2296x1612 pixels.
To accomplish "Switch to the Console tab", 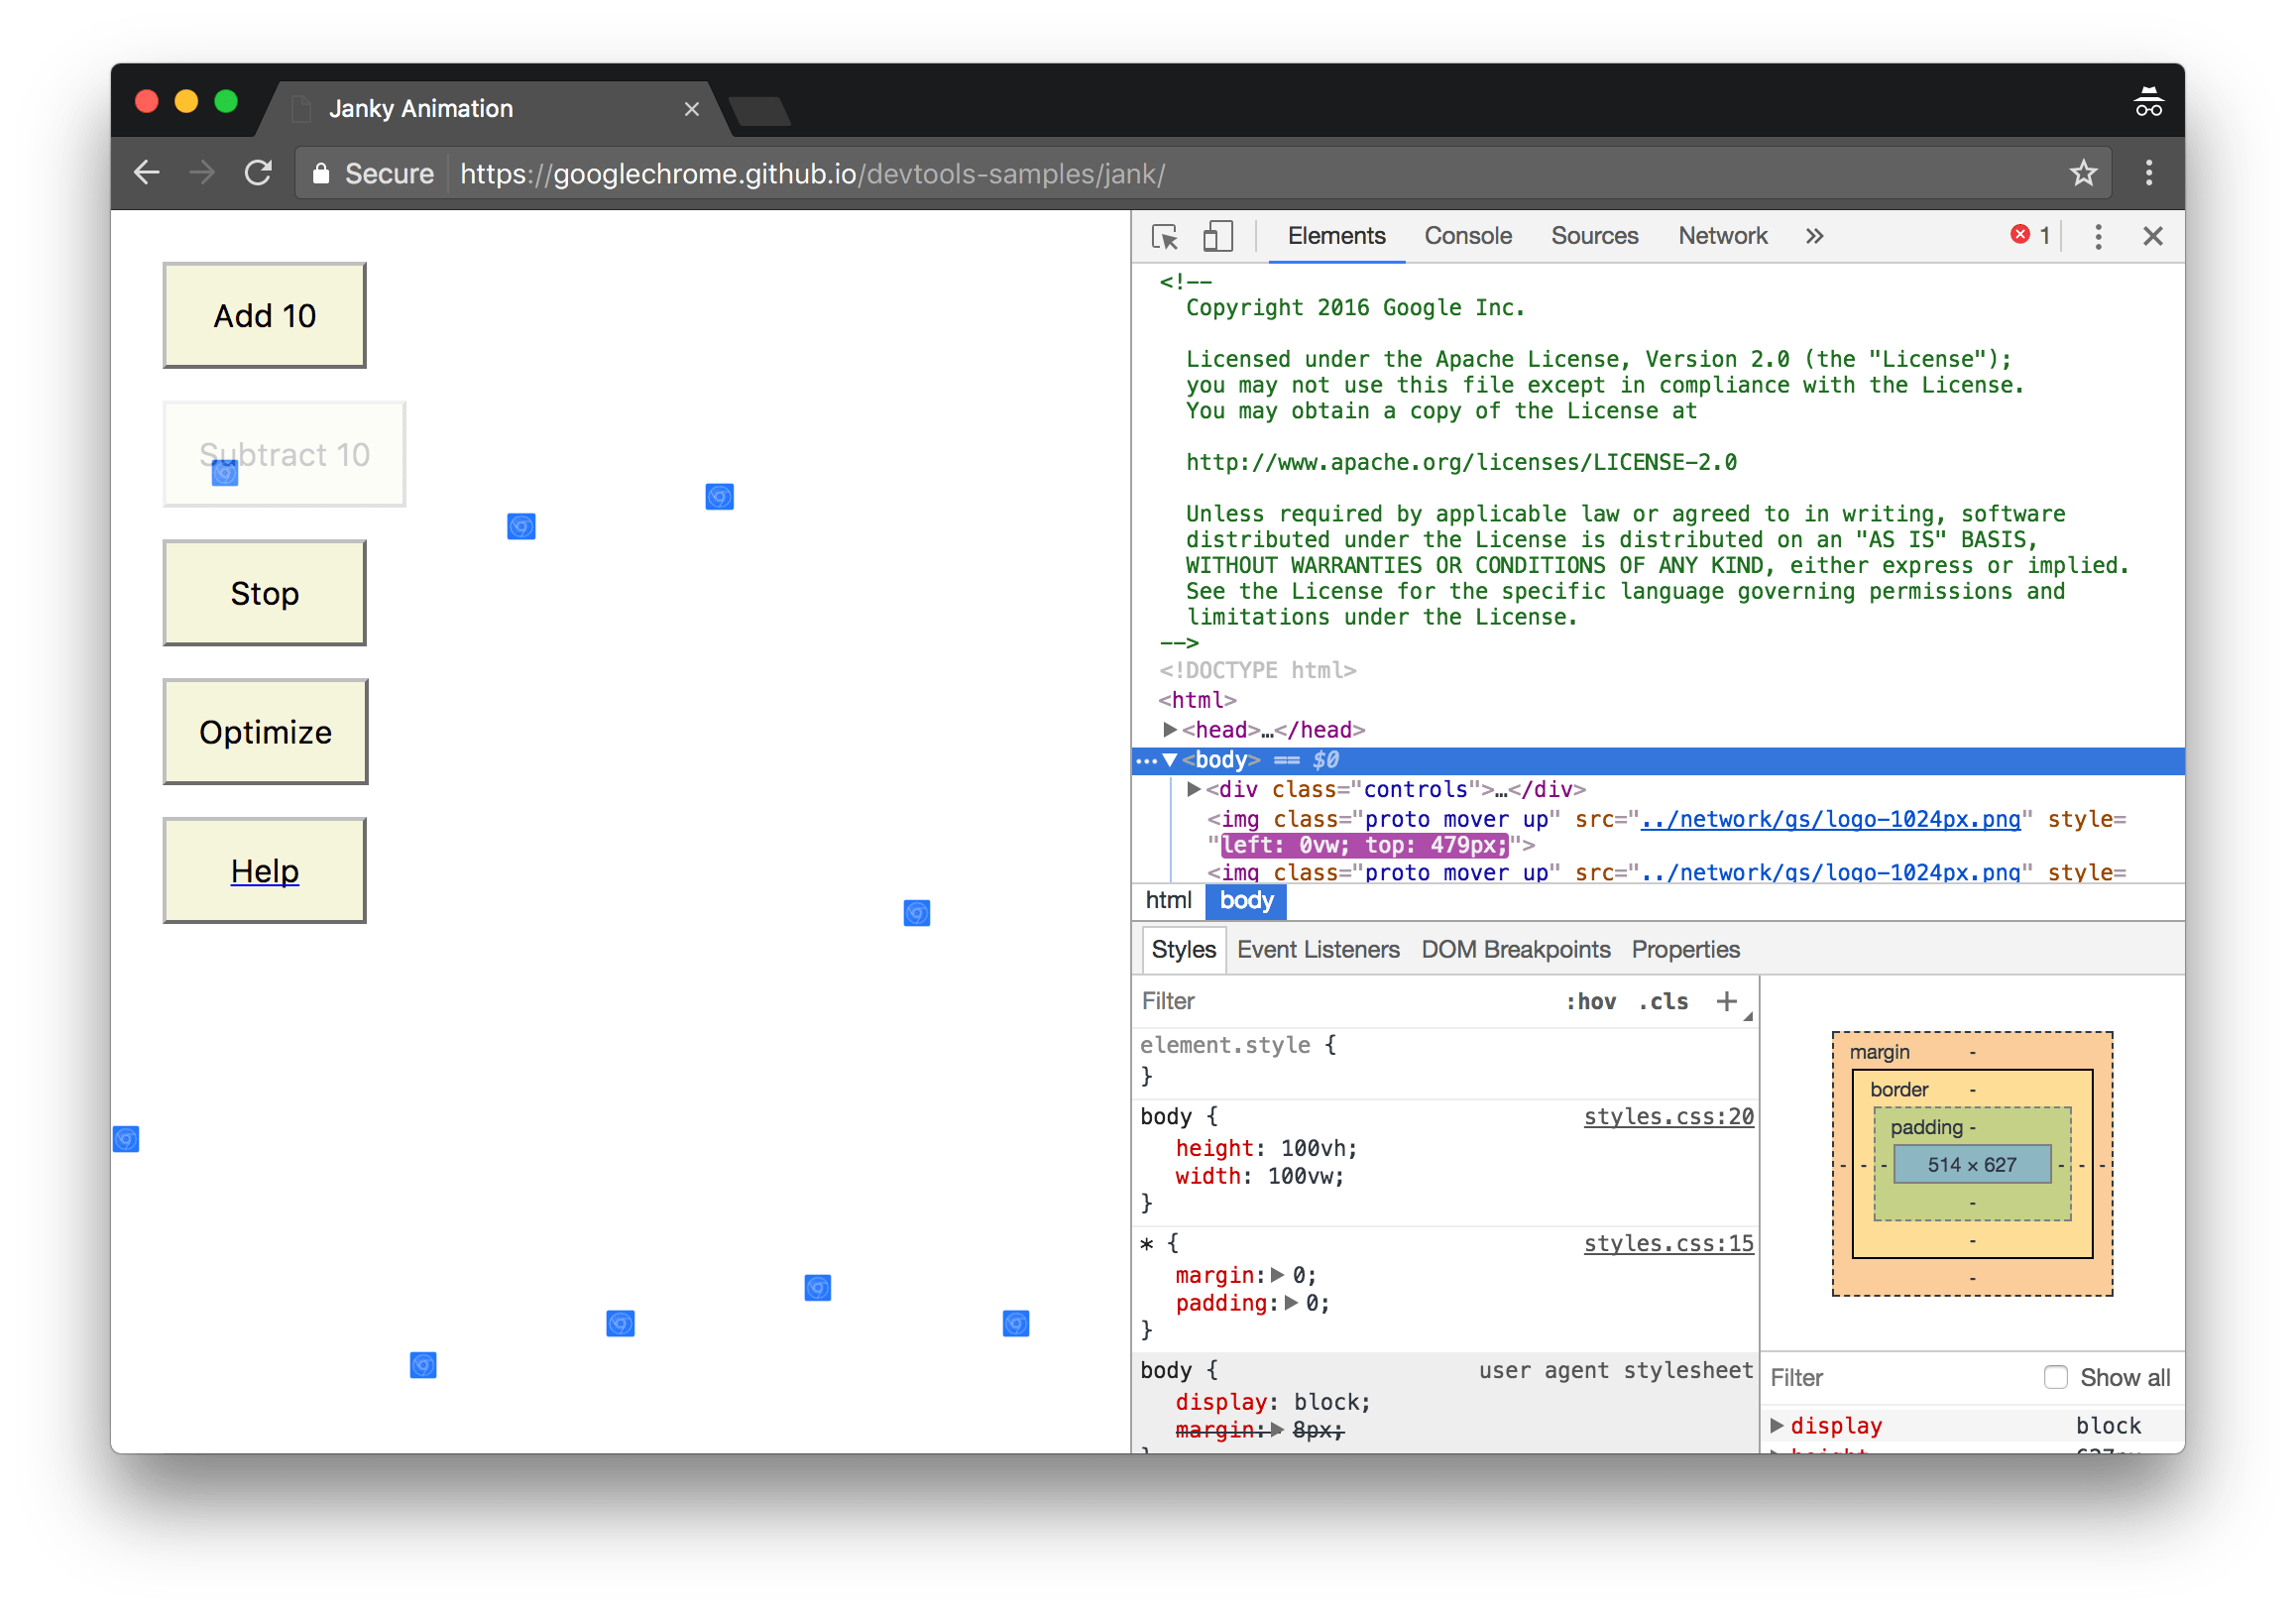I will [1467, 236].
